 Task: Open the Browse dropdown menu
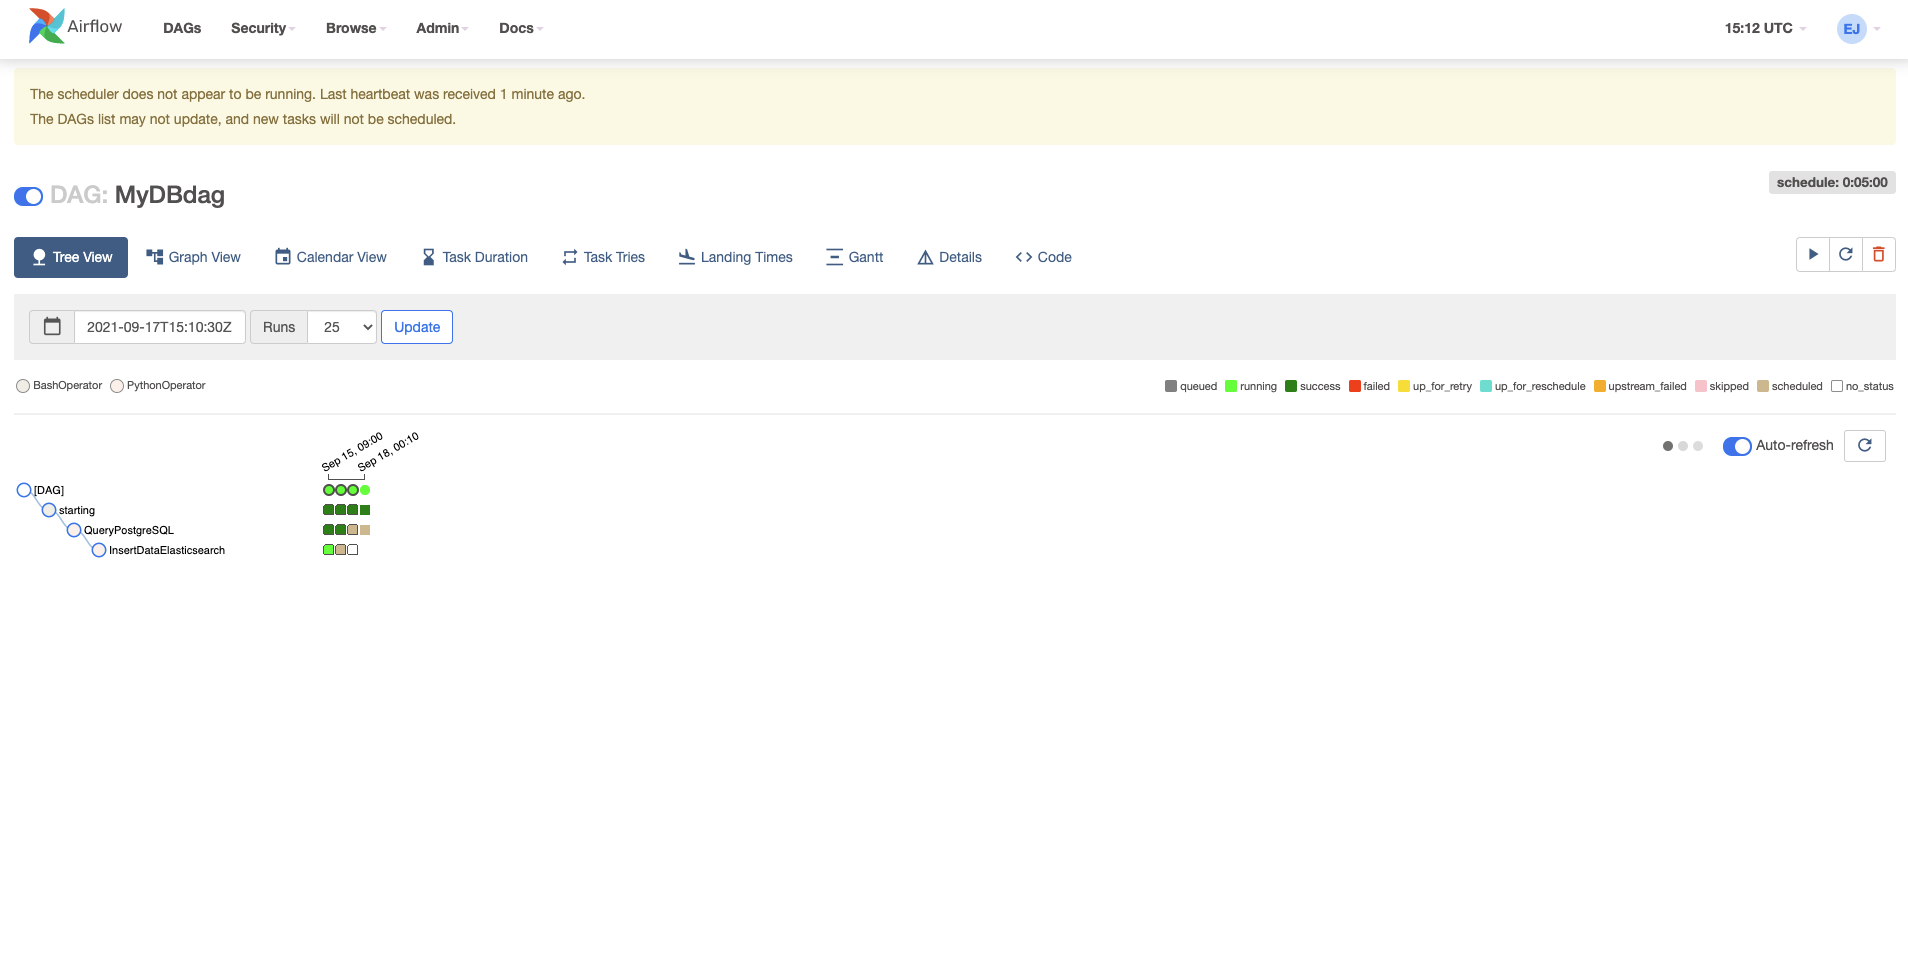(356, 28)
